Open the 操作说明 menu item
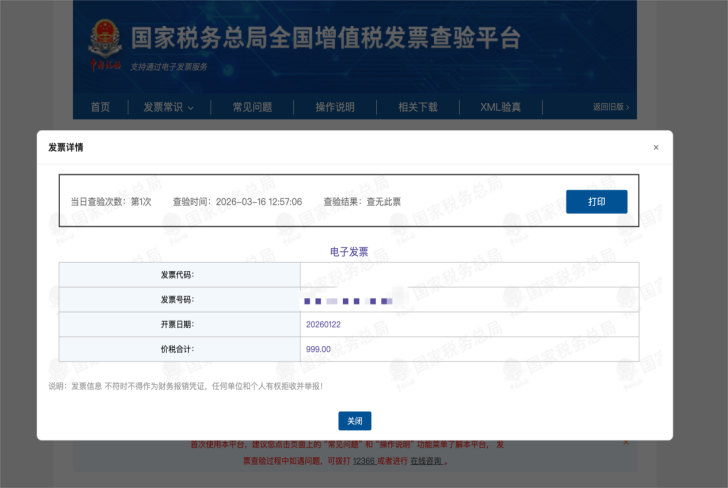 click(x=335, y=107)
